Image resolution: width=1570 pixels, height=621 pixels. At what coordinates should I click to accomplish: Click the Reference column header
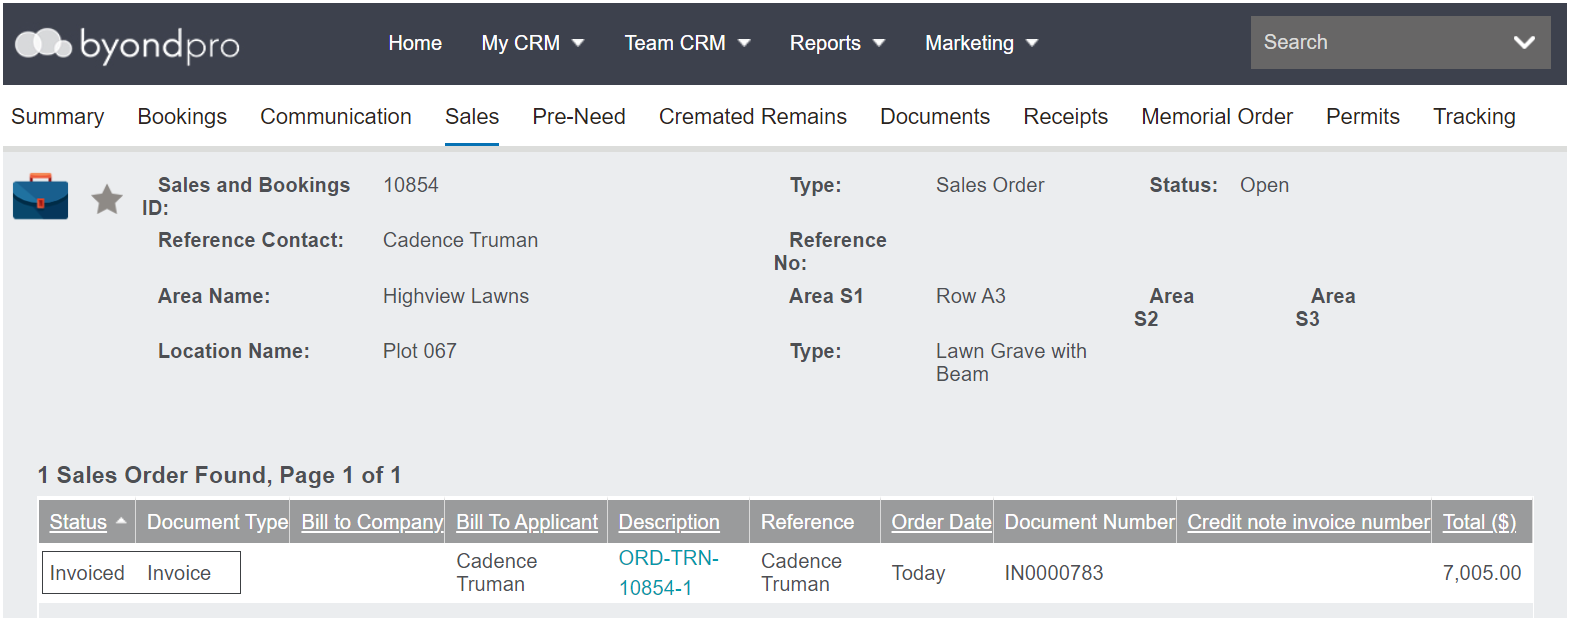tap(807, 522)
